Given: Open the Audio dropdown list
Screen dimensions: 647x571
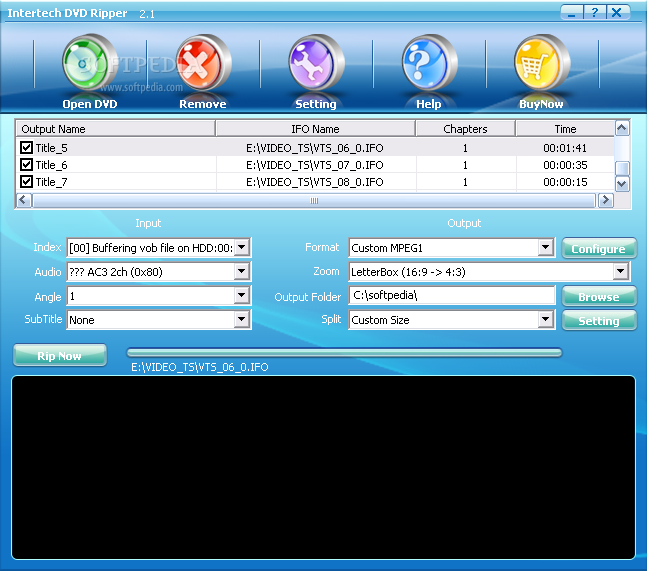Looking at the screenshot, I should tap(242, 271).
